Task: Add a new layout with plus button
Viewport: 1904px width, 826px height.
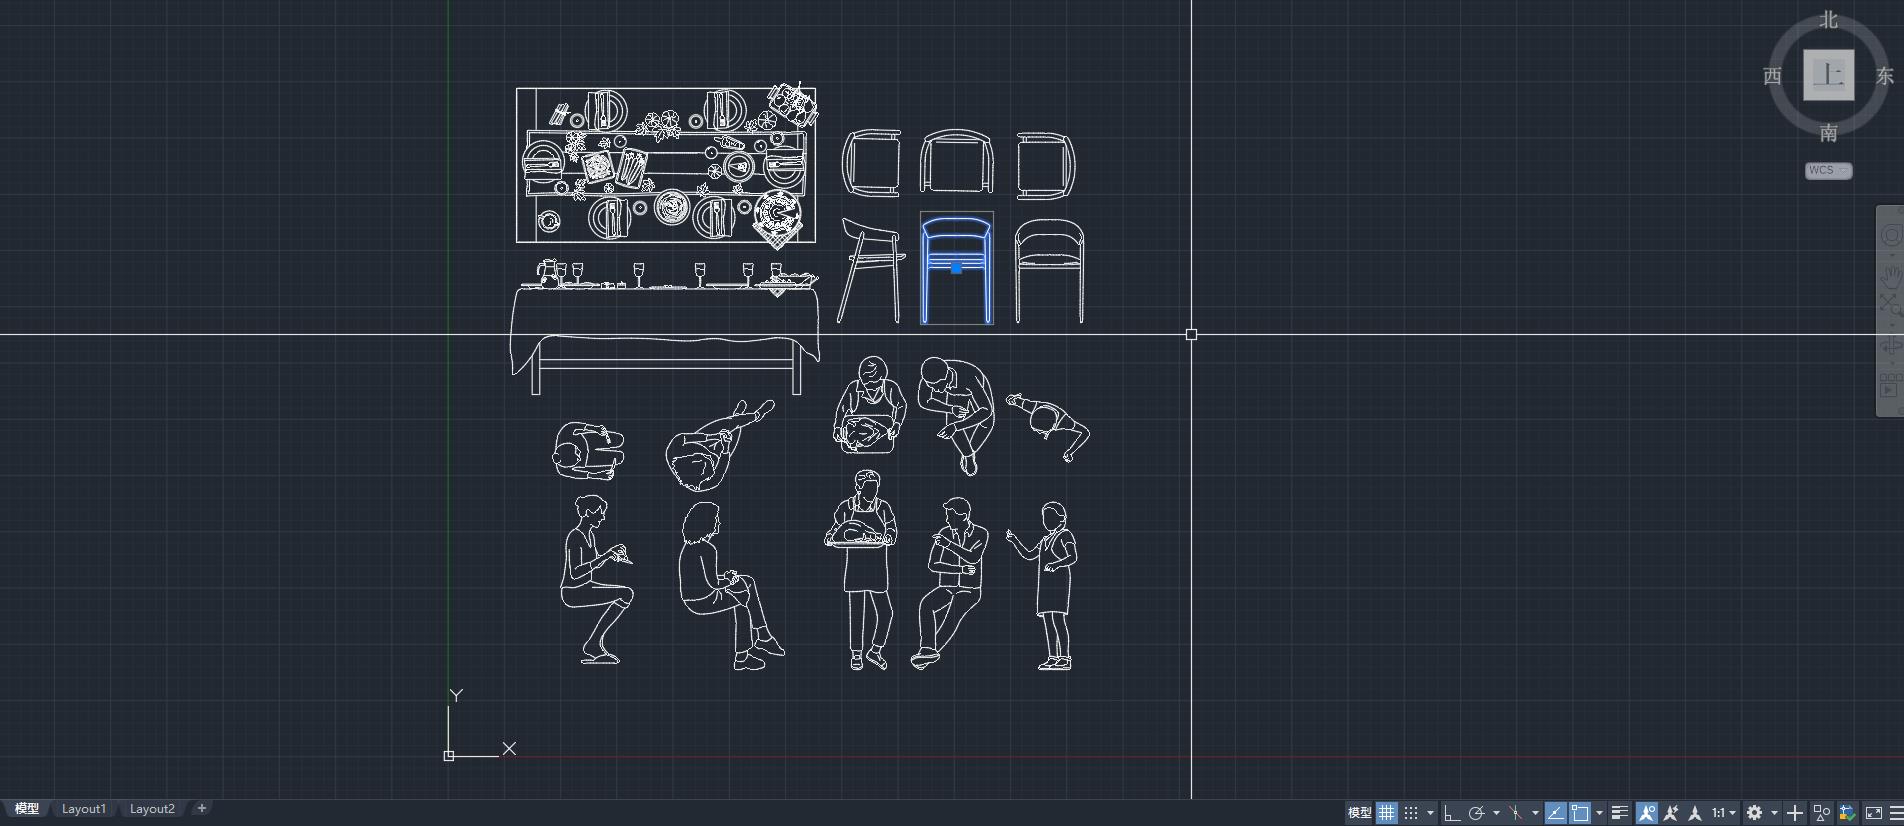Action: 201,808
